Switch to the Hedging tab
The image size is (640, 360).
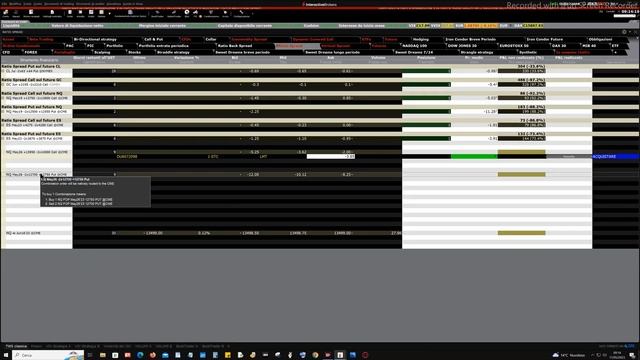[420, 40]
